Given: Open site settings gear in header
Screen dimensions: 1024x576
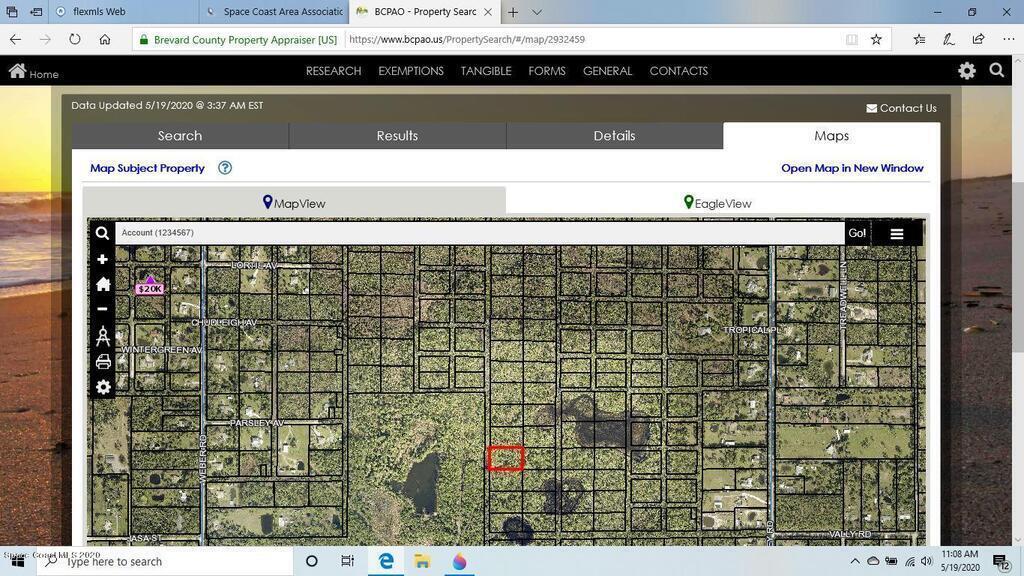Looking at the screenshot, I should pos(966,71).
